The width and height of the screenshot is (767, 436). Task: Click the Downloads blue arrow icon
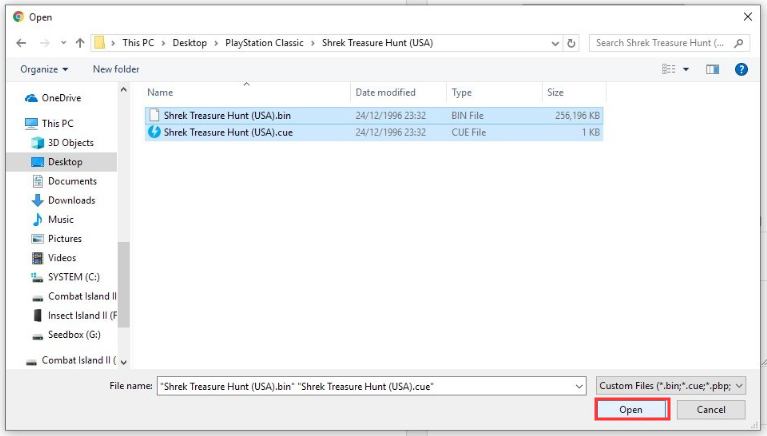(37, 201)
